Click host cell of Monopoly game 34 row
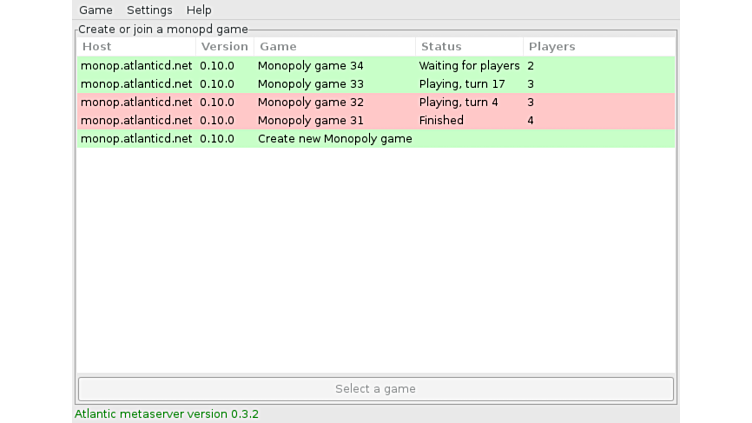752x423 pixels. pyautogui.click(x=136, y=66)
